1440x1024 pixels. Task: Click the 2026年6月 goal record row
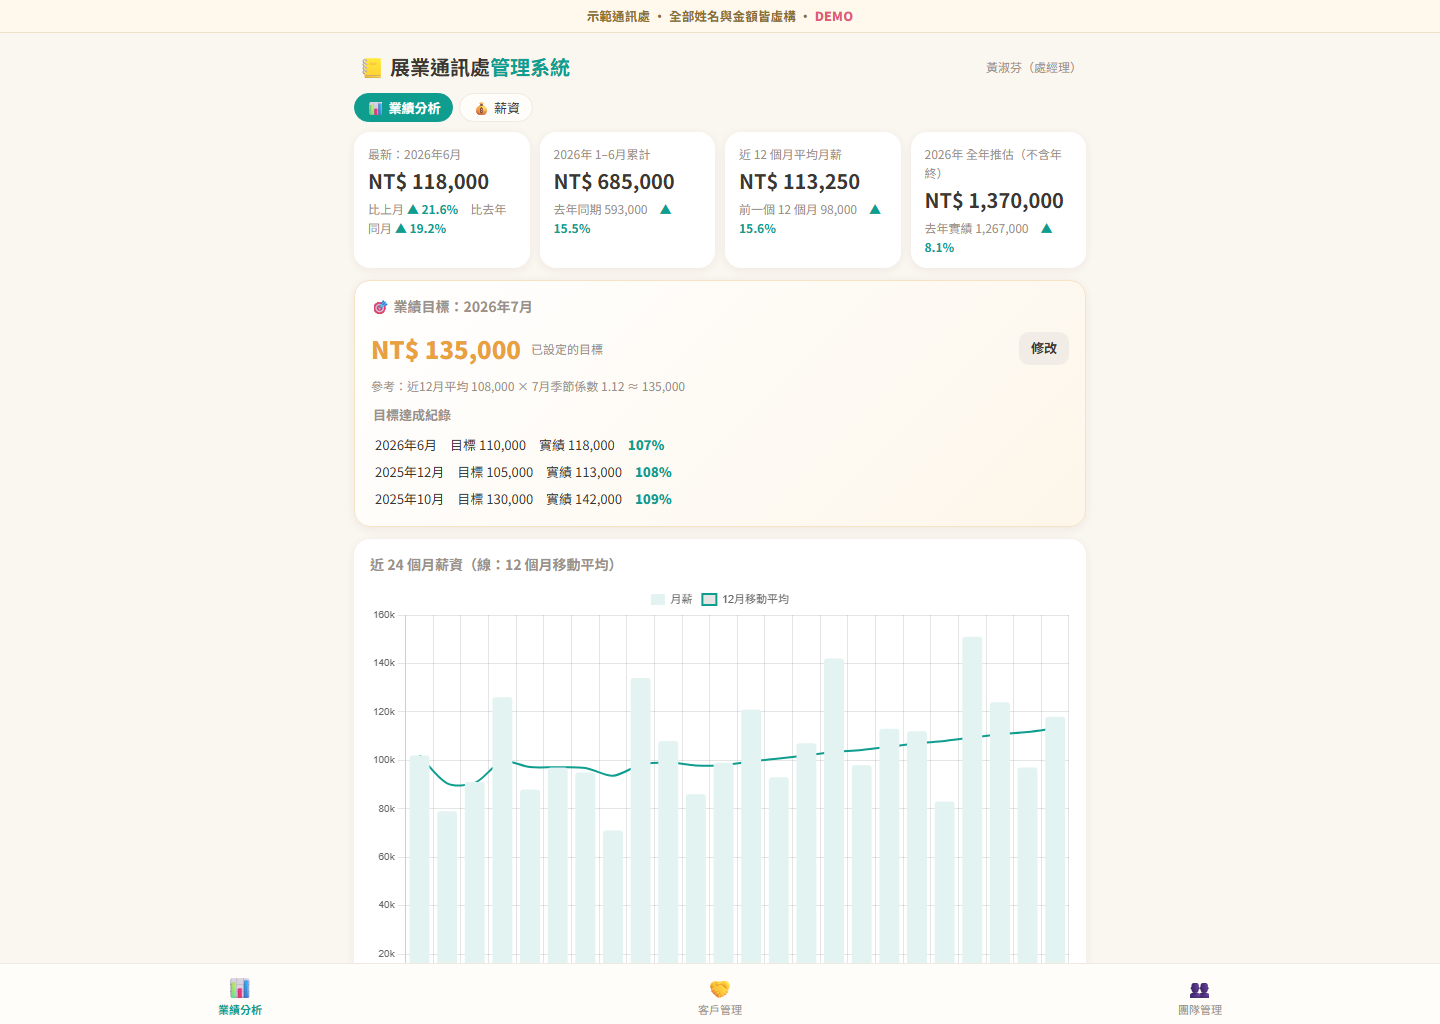tap(520, 445)
